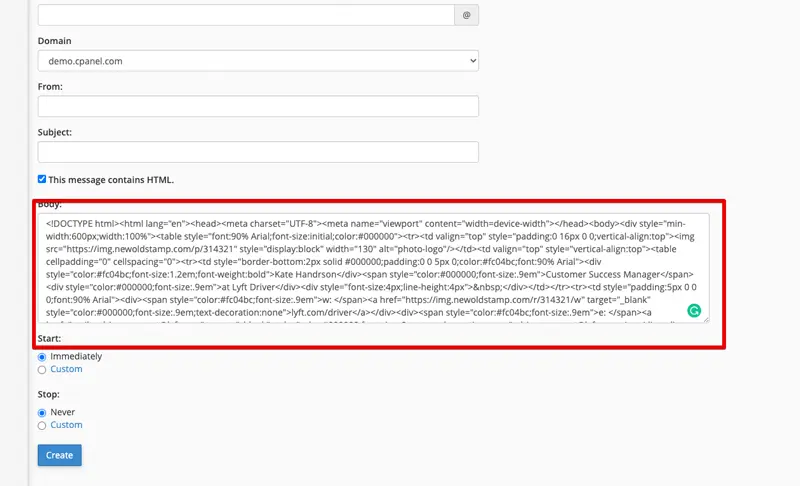Screen dimensions: 800x486
Task: Click the 'Subject:' label
Action: pos(55,132)
